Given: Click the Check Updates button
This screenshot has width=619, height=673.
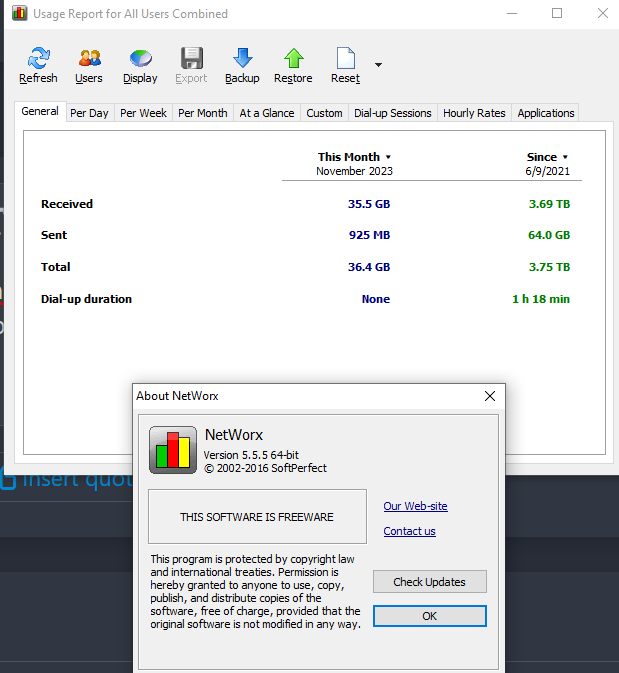Looking at the screenshot, I should [430, 582].
